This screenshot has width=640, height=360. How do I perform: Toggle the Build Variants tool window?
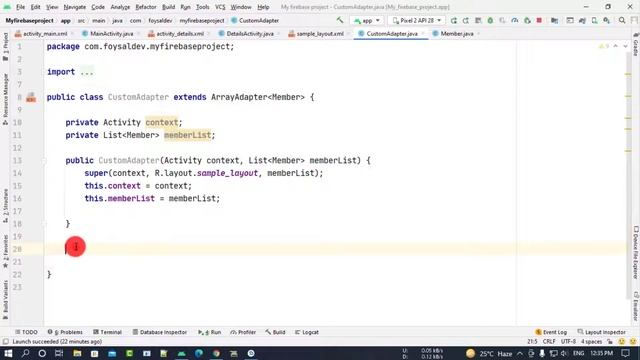click(5, 299)
